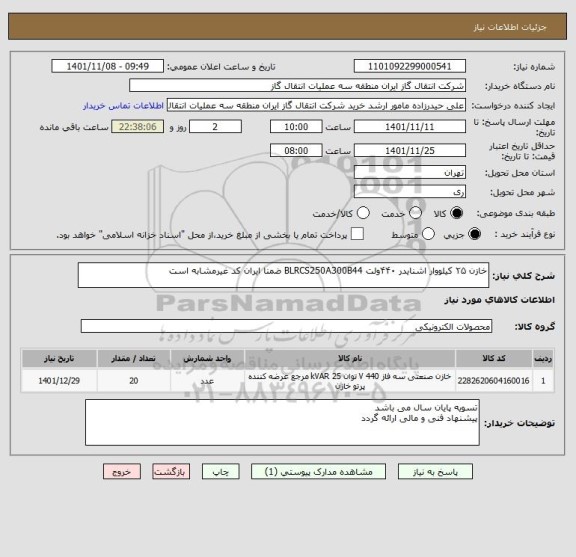Click the تعداد / مقدار column header
This screenshot has height=557, width=576.
click(x=134, y=358)
